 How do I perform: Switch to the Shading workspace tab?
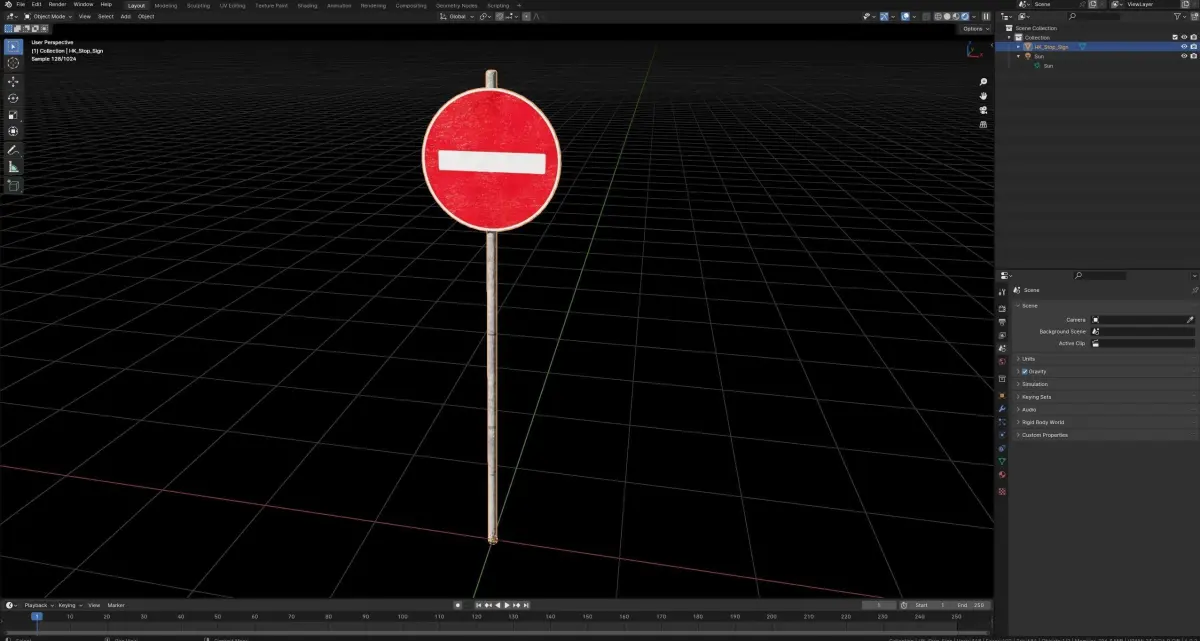tap(307, 5)
